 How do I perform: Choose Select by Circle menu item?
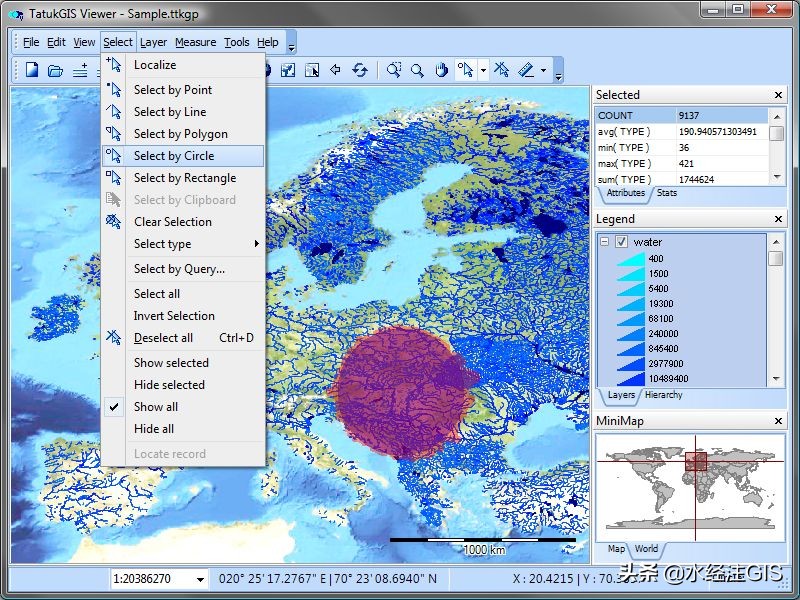(174, 156)
